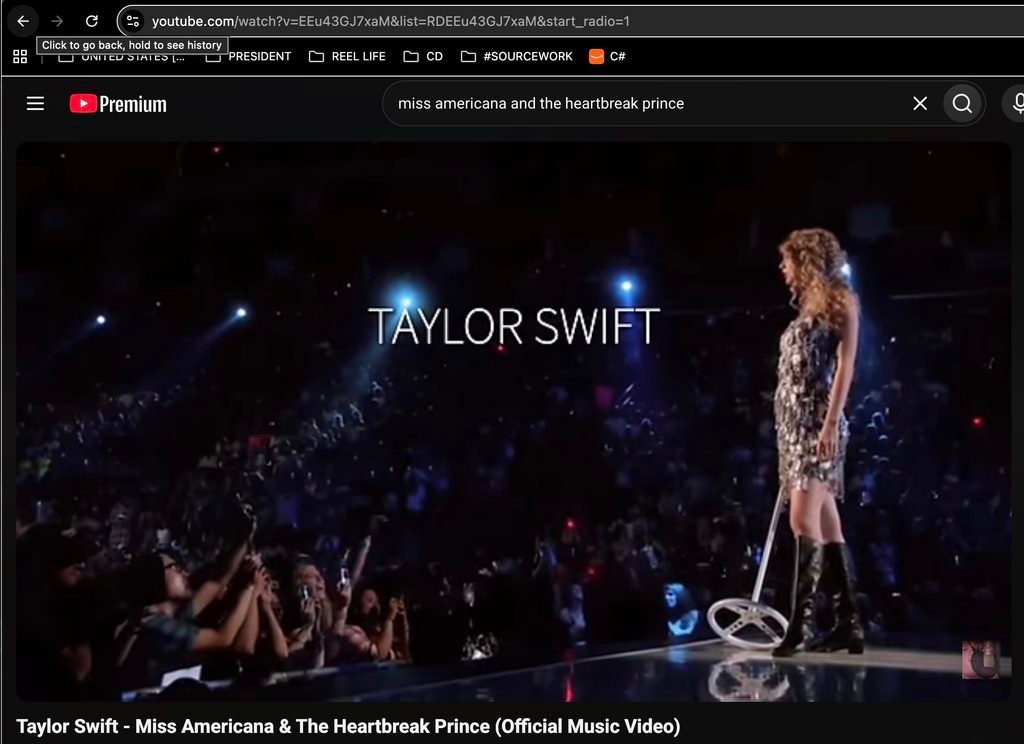Click the channel watermark on the video

(981, 660)
